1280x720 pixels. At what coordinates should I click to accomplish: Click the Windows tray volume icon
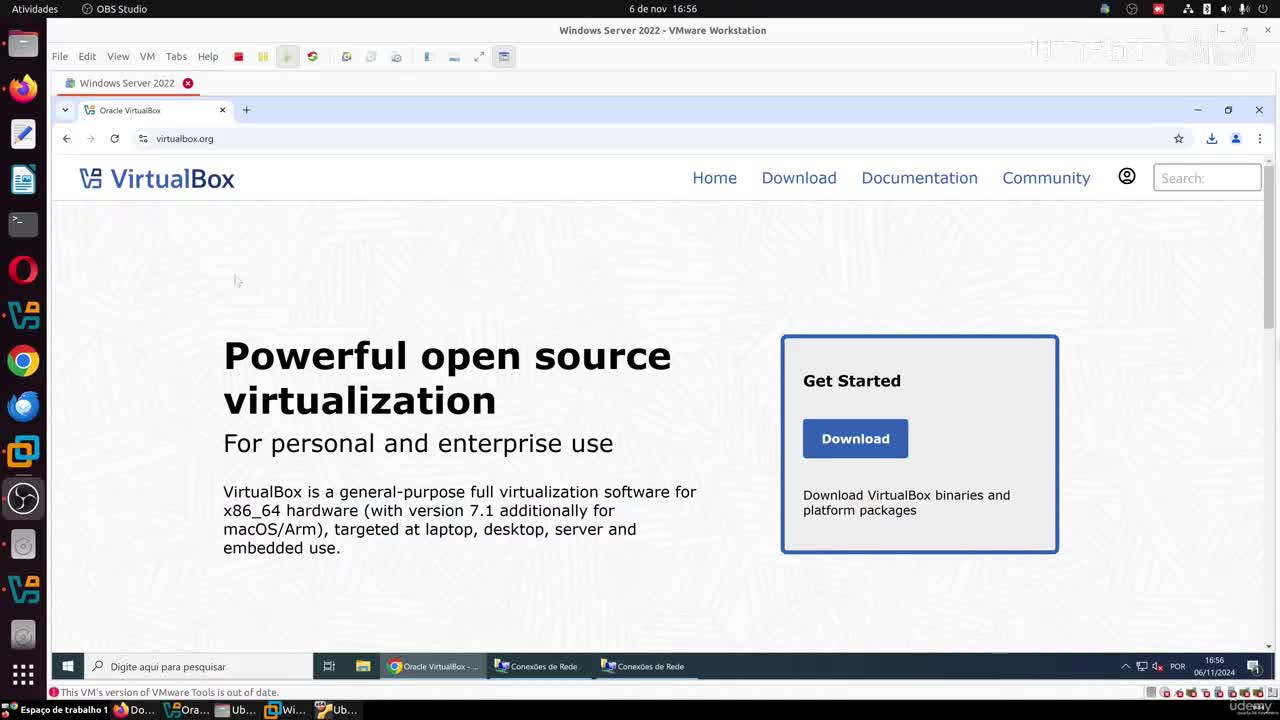1157,666
